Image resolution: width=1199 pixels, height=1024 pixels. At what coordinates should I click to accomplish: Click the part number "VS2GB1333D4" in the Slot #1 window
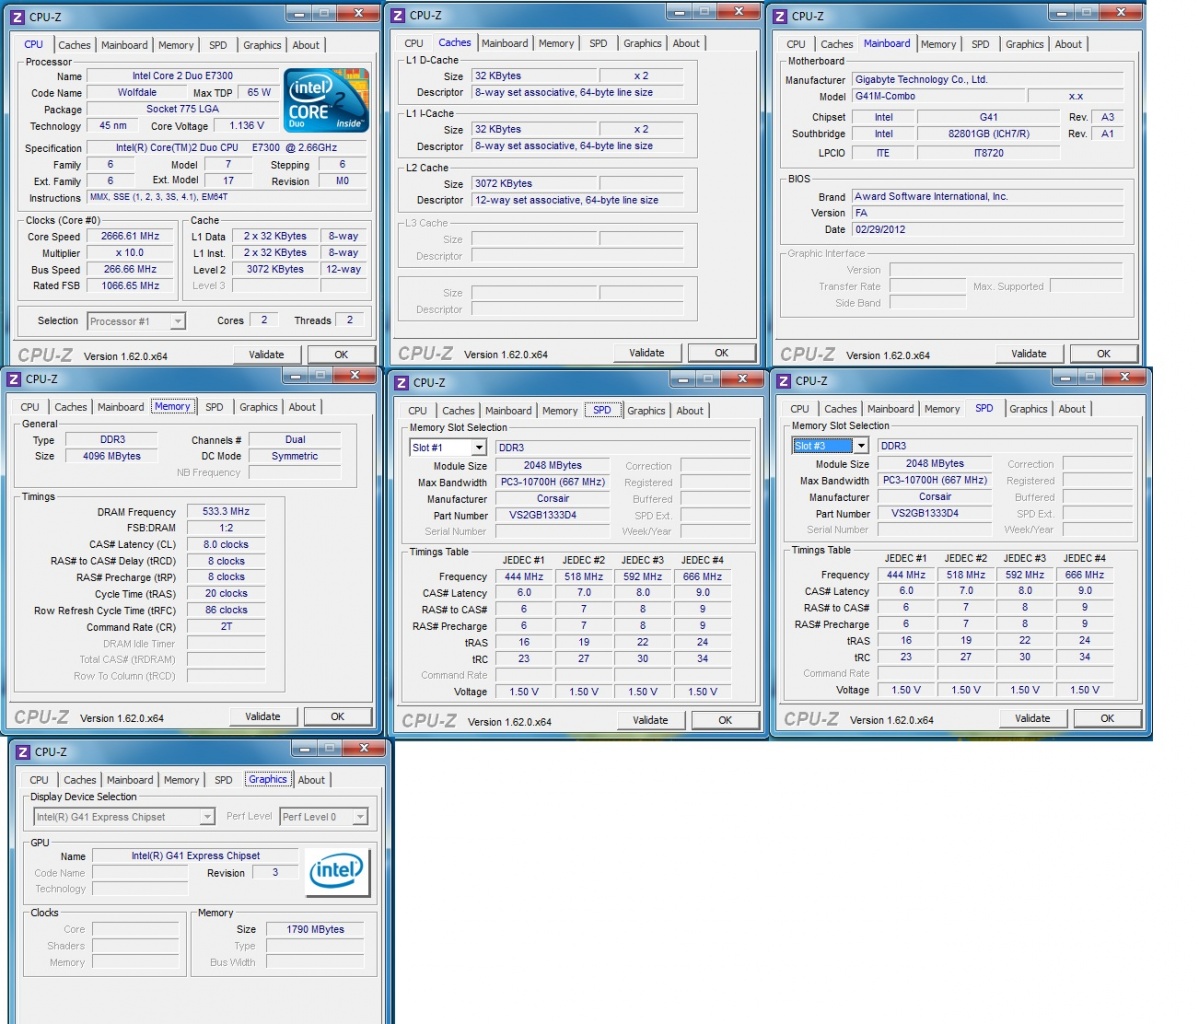click(x=552, y=515)
